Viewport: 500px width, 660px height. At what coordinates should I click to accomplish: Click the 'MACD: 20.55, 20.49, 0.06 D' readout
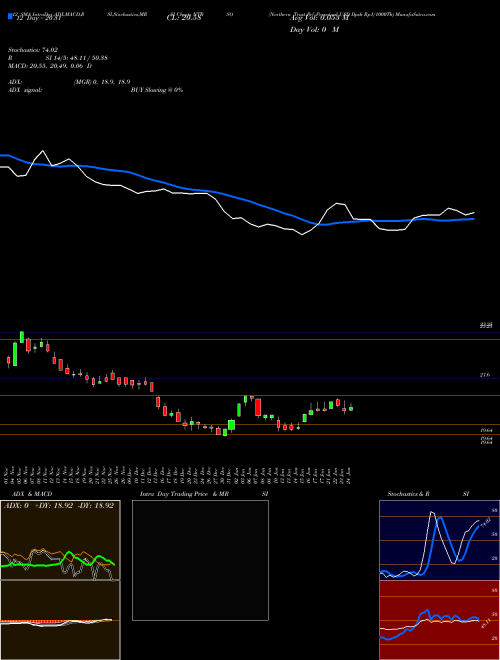(50, 66)
